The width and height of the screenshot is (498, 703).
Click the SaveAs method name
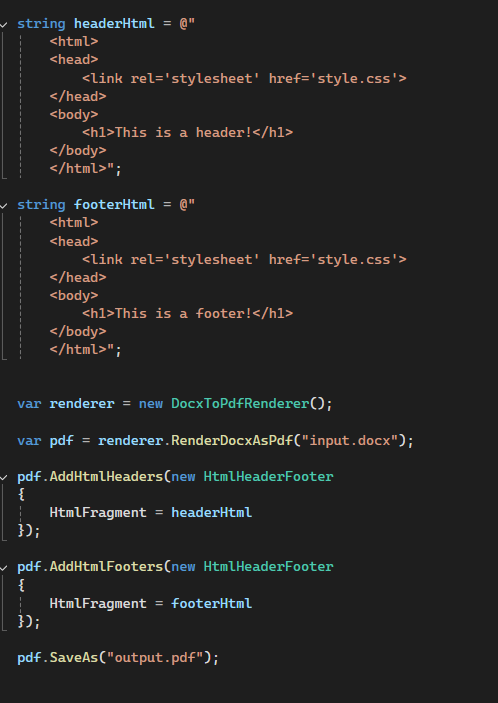[74, 658]
